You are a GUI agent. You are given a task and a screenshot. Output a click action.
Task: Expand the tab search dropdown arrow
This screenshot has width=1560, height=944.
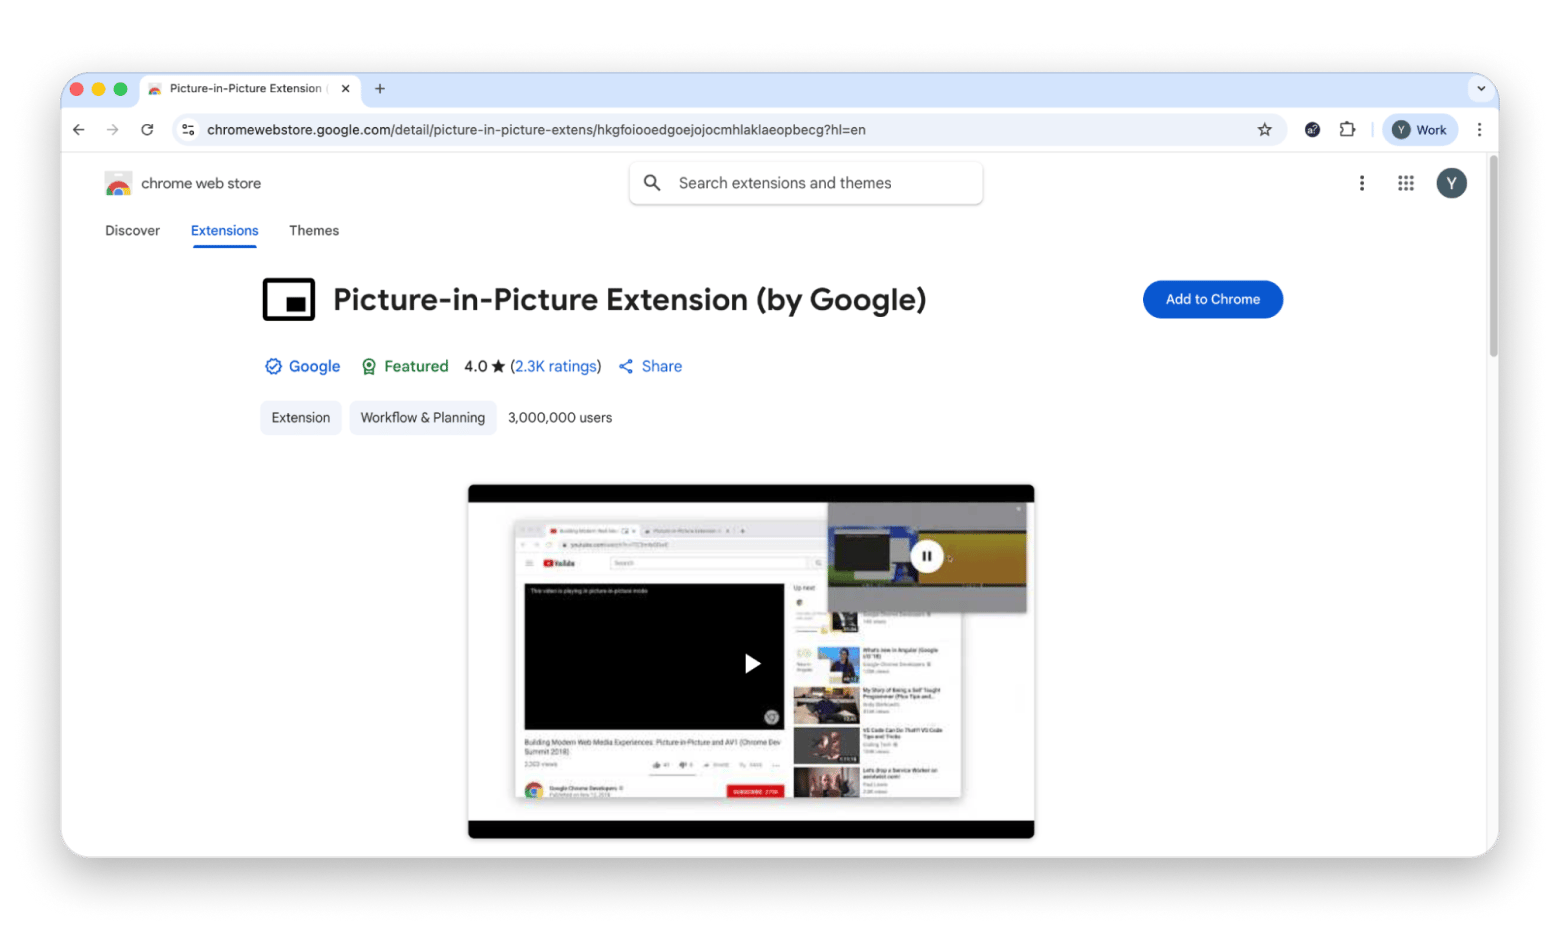[1481, 89]
